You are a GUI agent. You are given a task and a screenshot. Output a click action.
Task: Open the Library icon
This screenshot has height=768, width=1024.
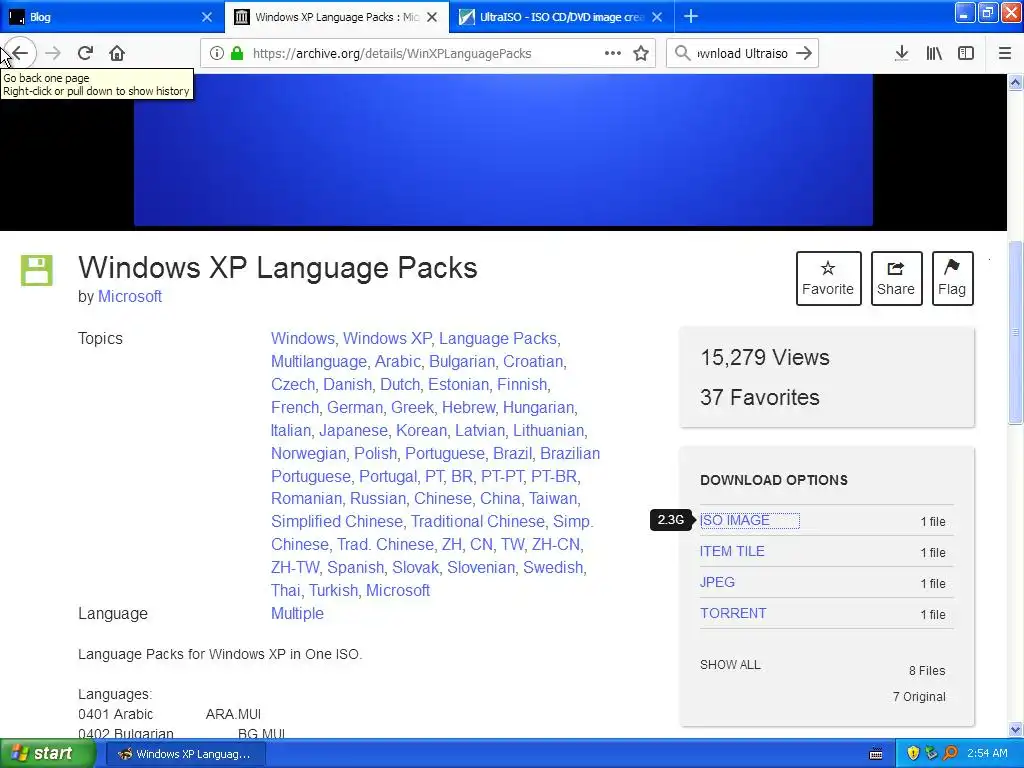point(934,53)
